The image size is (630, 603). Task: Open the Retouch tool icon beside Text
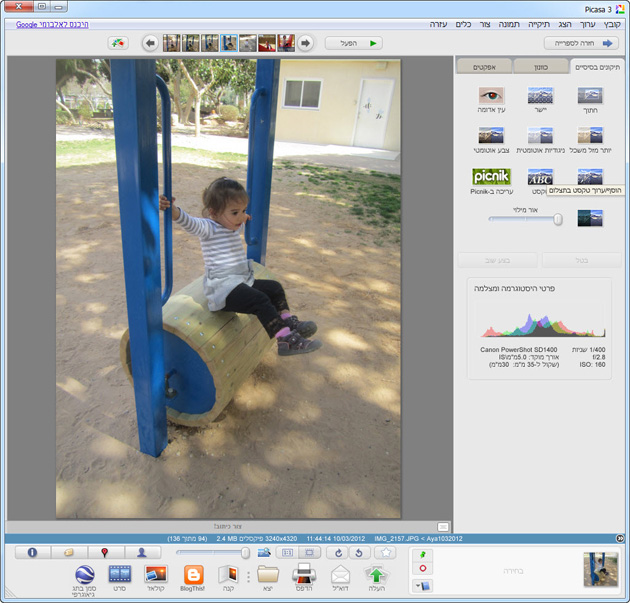click(590, 176)
